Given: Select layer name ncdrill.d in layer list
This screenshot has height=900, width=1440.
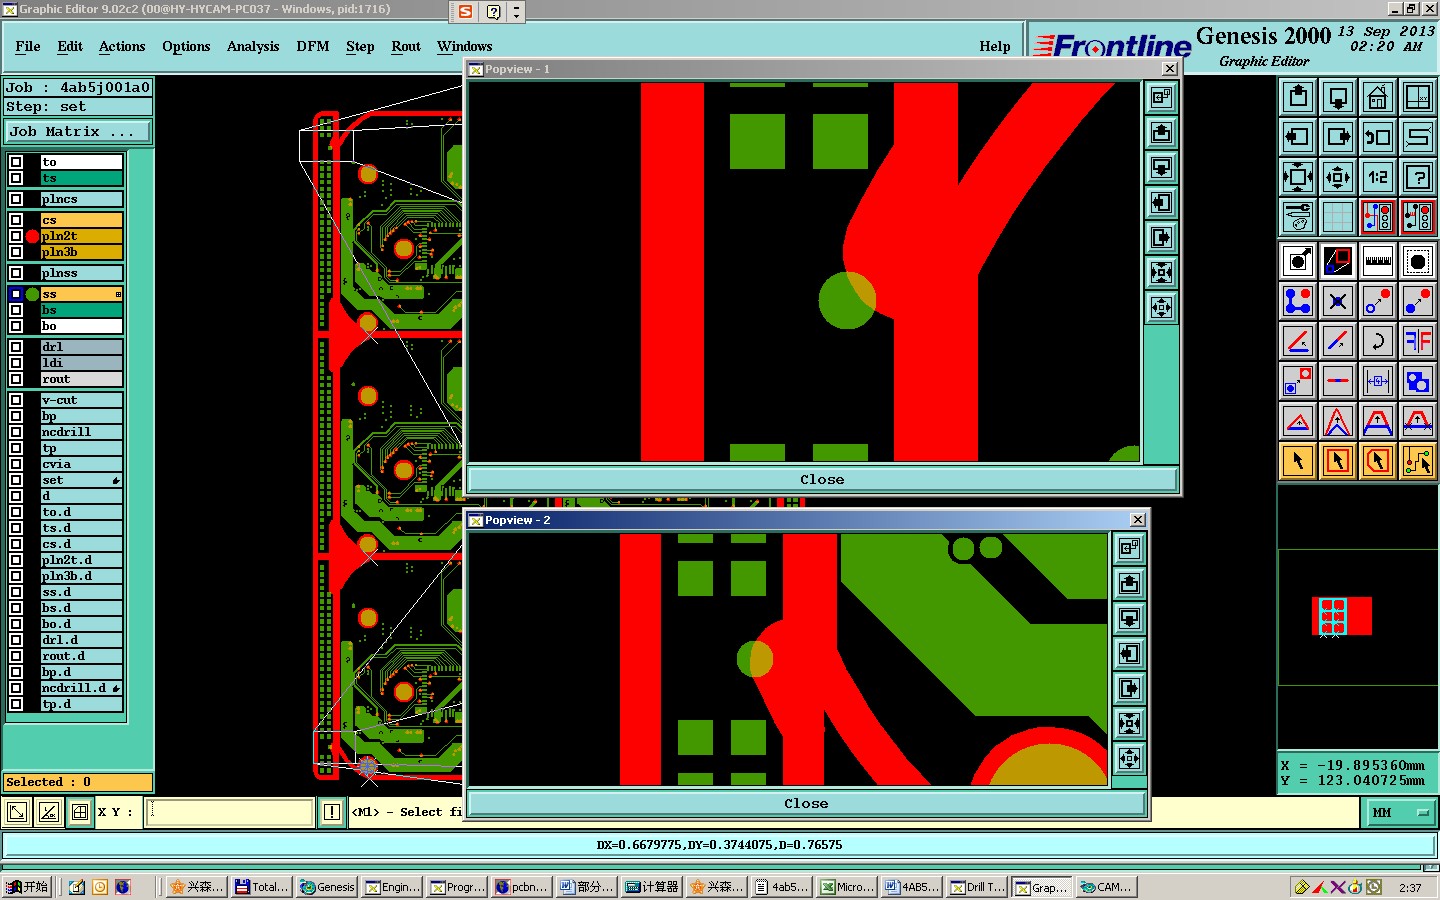Looking at the screenshot, I should pyautogui.click(x=81, y=688).
